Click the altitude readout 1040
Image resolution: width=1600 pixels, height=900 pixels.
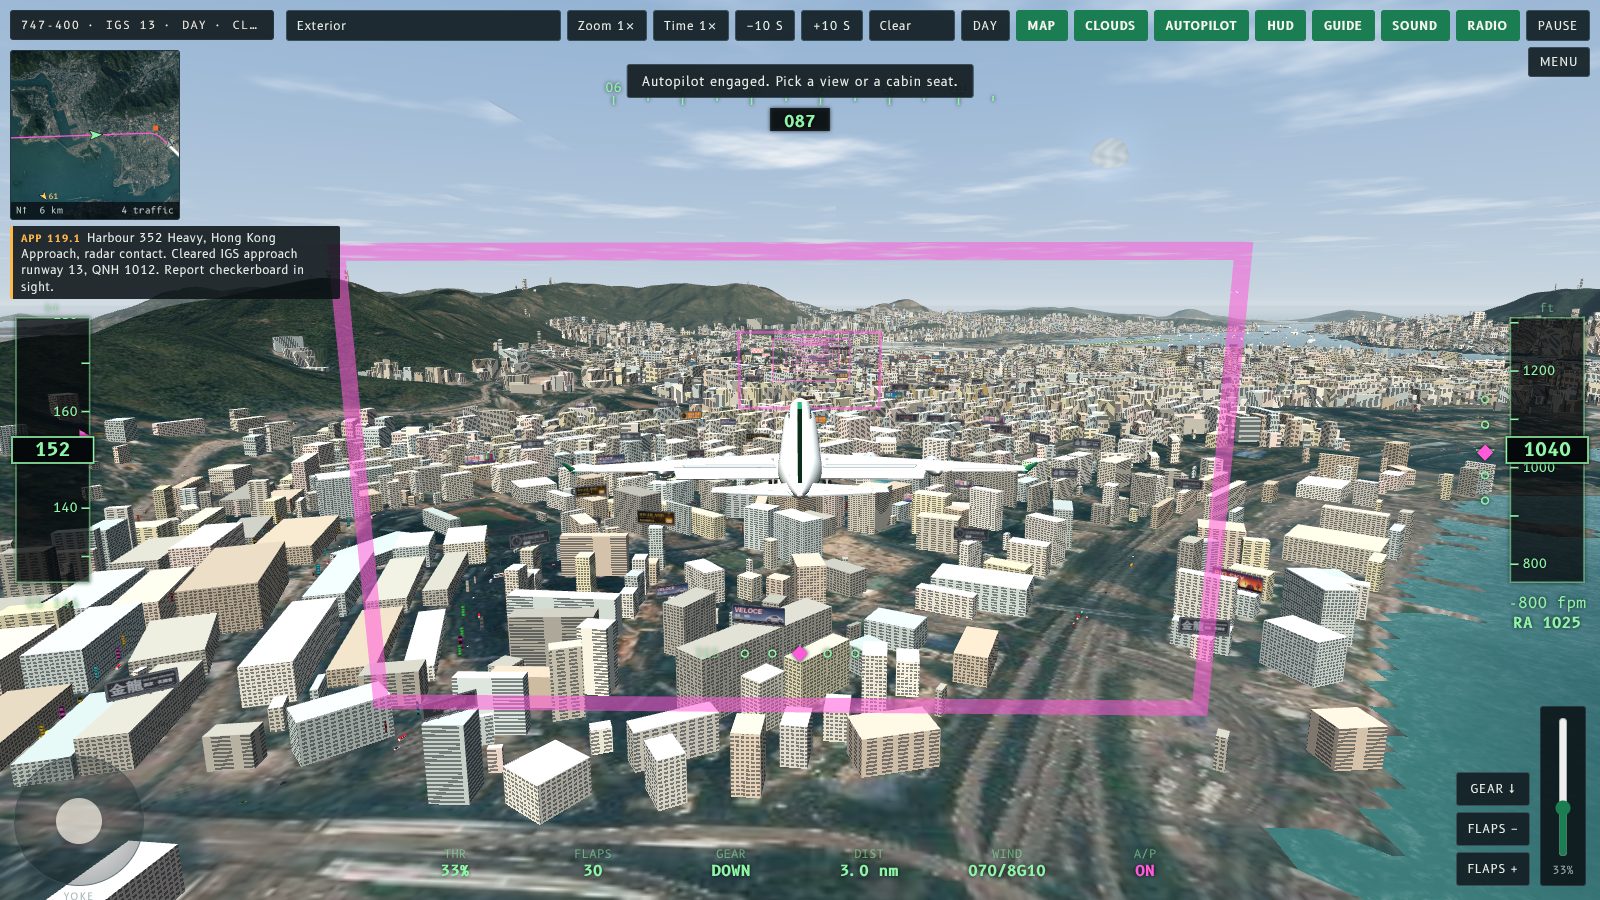click(1547, 450)
